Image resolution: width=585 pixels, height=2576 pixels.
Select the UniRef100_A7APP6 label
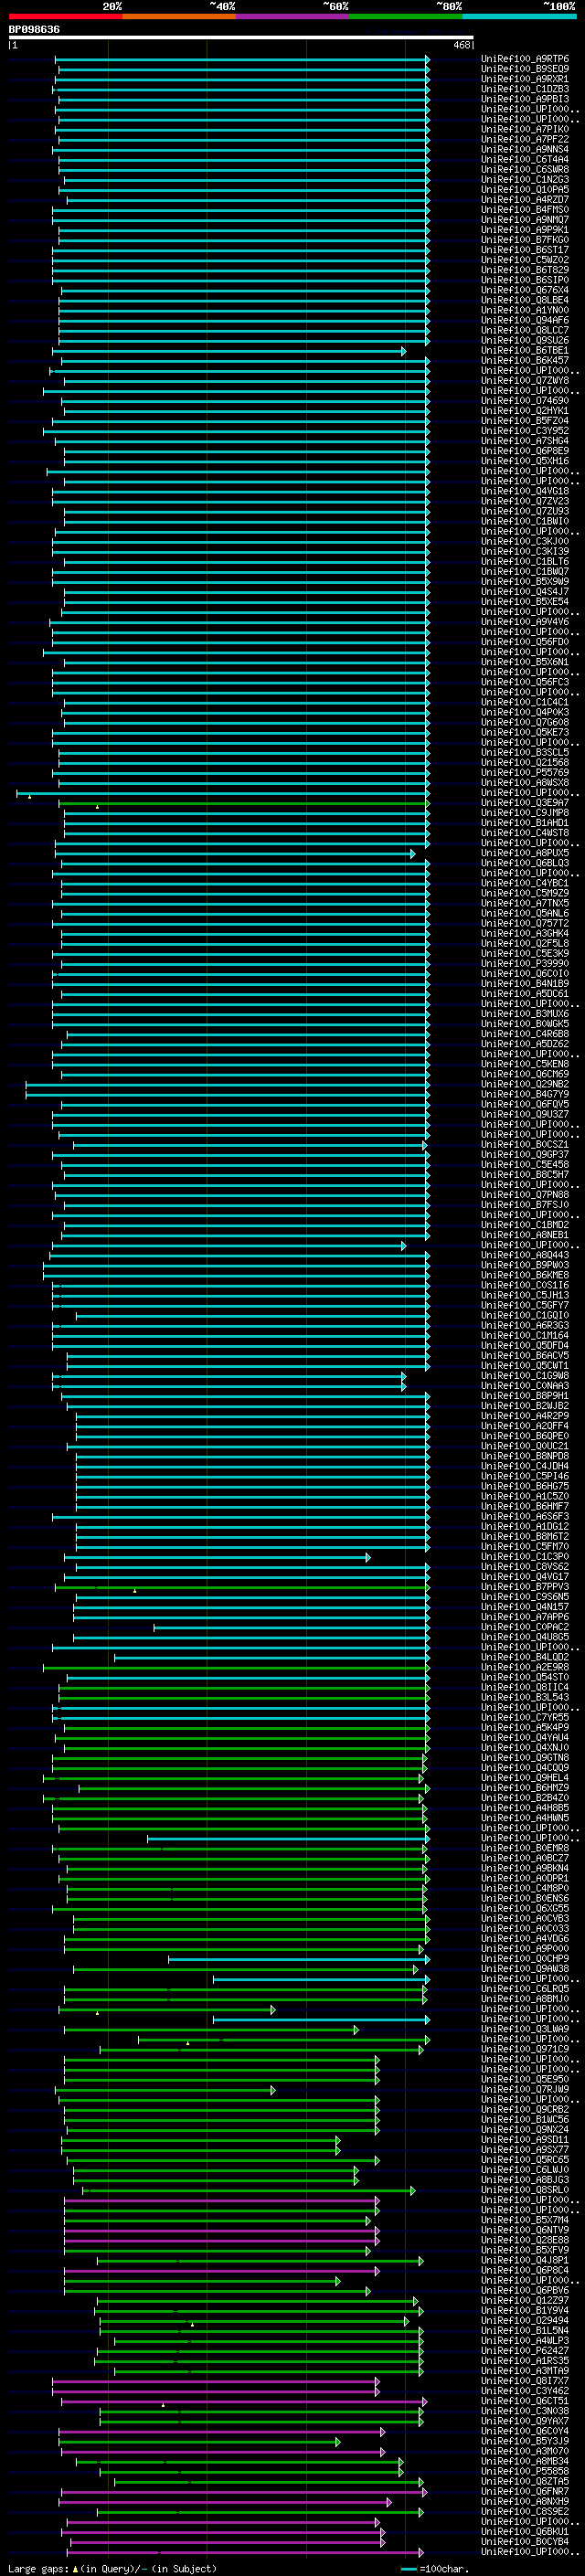pos(524,1616)
